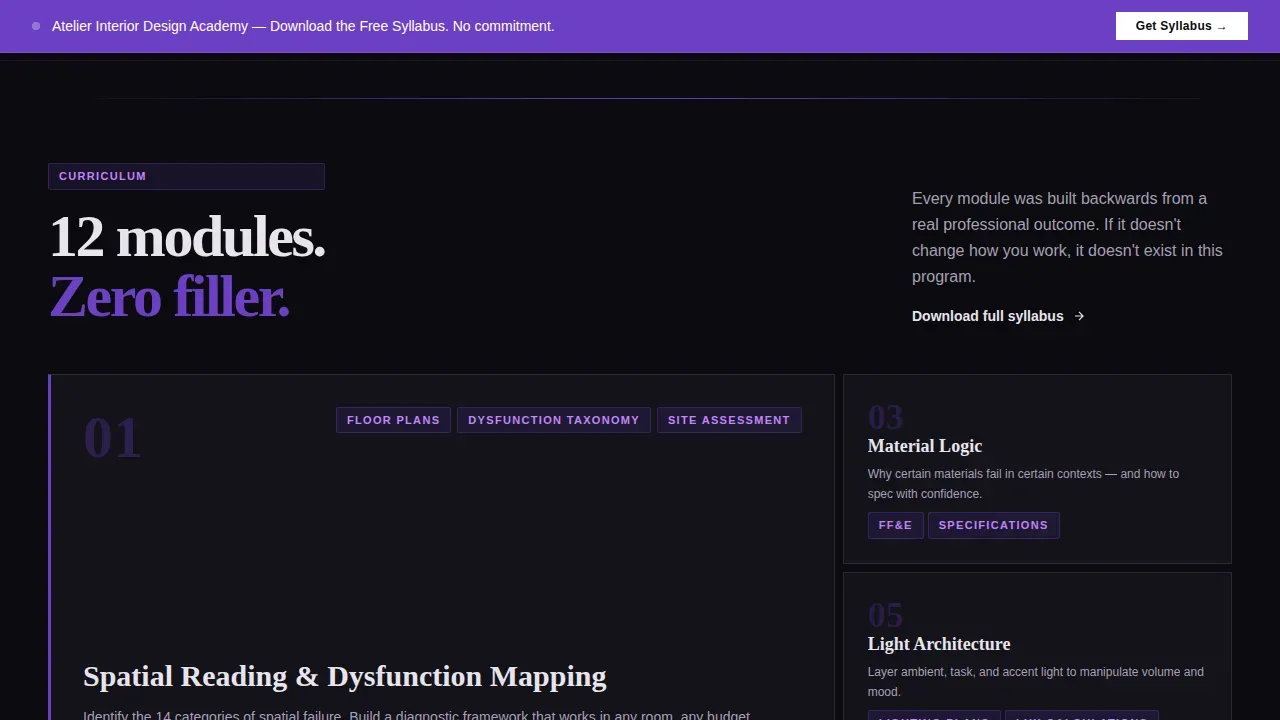
Task: Click the Material Logic description text
Action: (x=1023, y=484)
